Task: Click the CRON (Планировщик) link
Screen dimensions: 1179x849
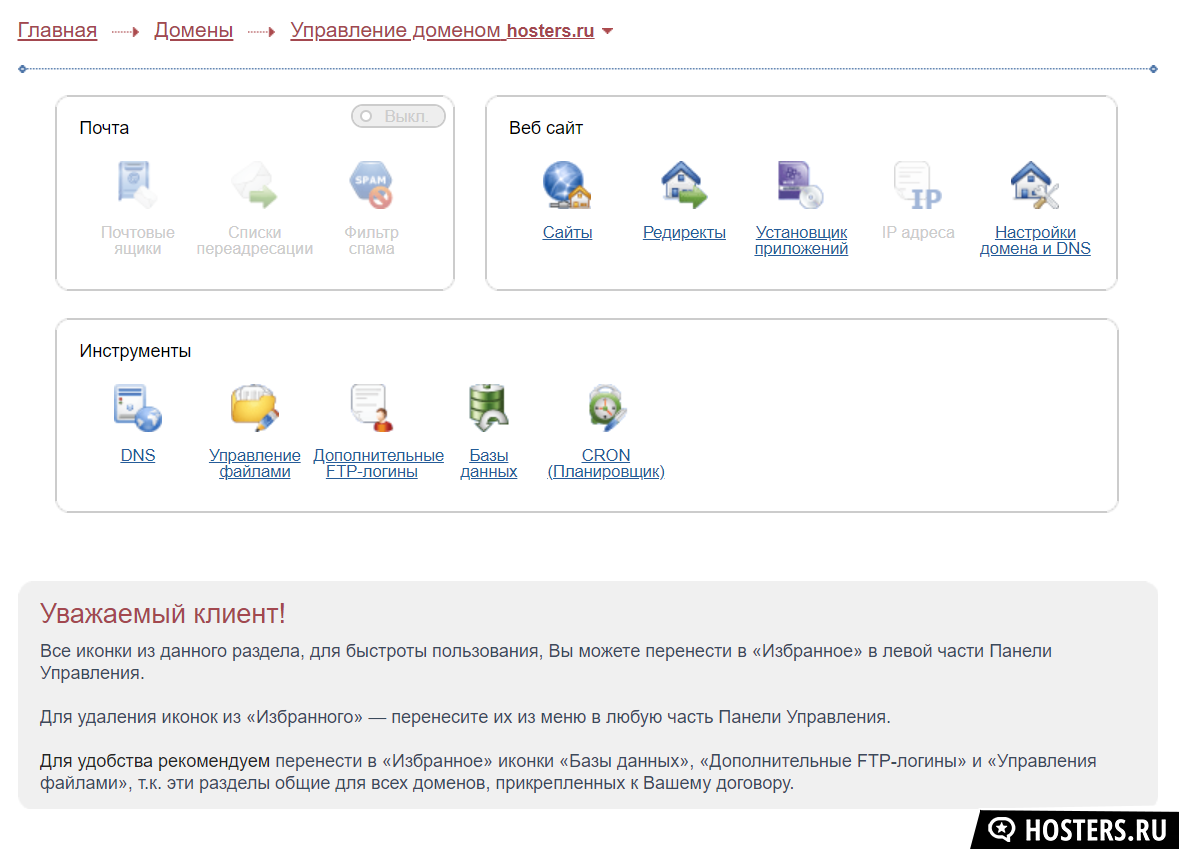Action: (606, 464)
